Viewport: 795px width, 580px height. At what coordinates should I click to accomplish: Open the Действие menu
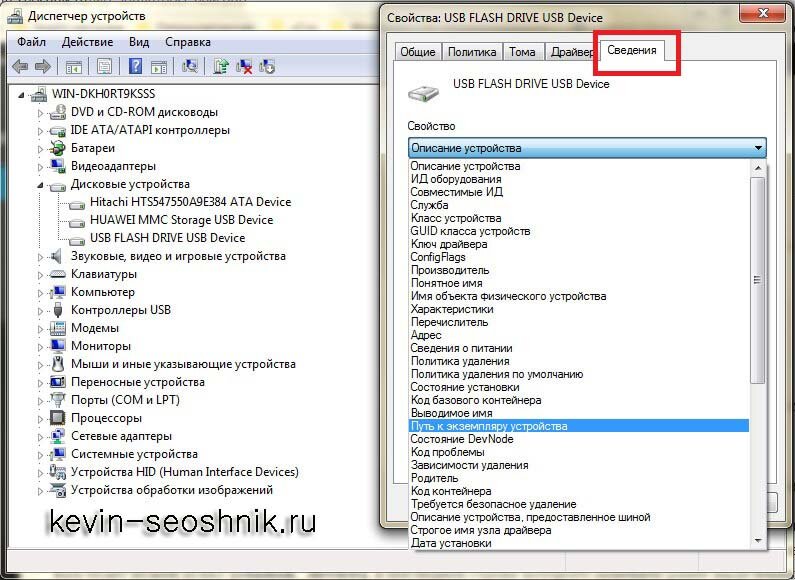87,42
